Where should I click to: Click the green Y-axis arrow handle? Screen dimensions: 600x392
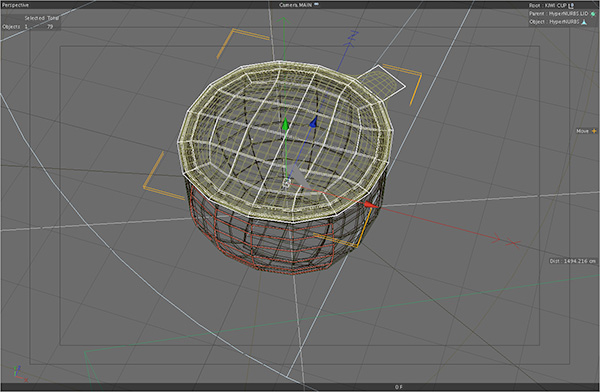(x=285, y=124)
